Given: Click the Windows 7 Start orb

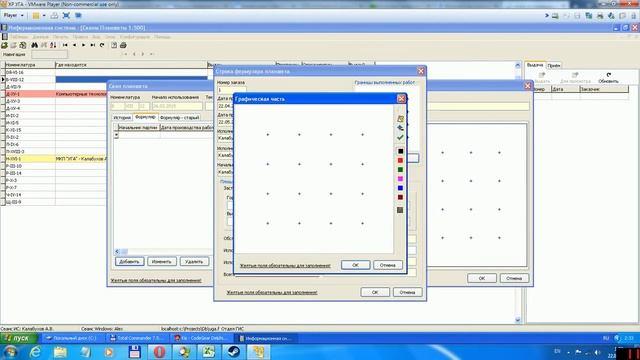Looking at the screenshot, I should pyautogui.click(x=10, y=351).
